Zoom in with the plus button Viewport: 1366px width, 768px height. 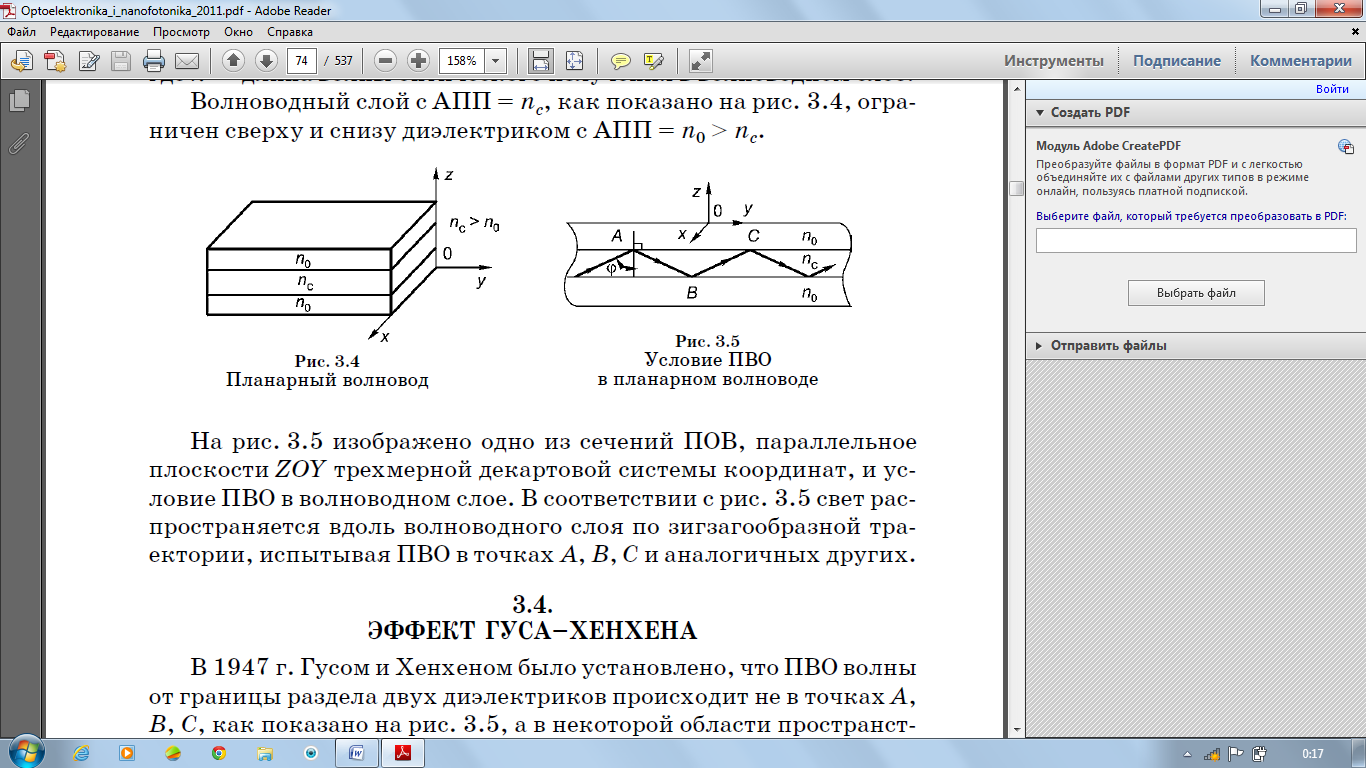click(418, 60)
